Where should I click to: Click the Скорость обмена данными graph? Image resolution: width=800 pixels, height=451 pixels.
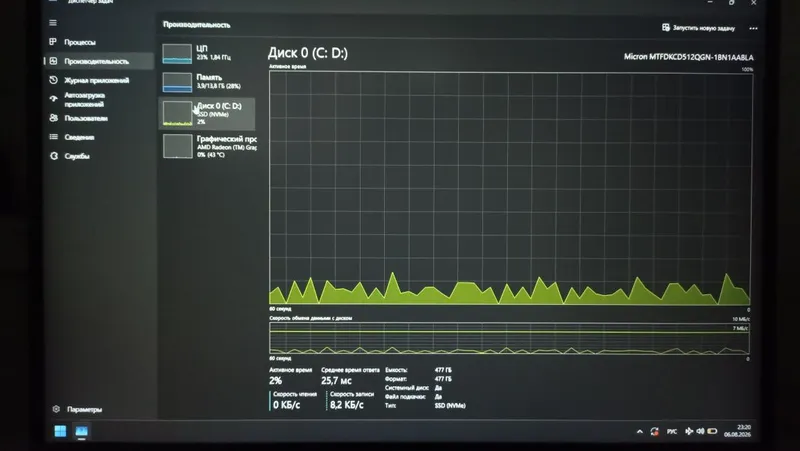[x=509, y=338]
